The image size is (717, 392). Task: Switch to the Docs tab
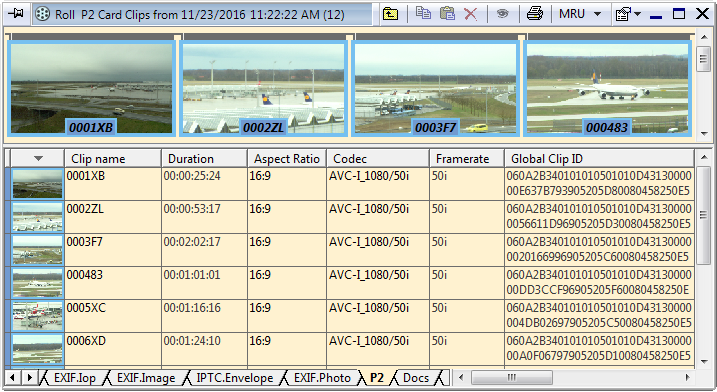pyautogui.click(x=416, y=378)
